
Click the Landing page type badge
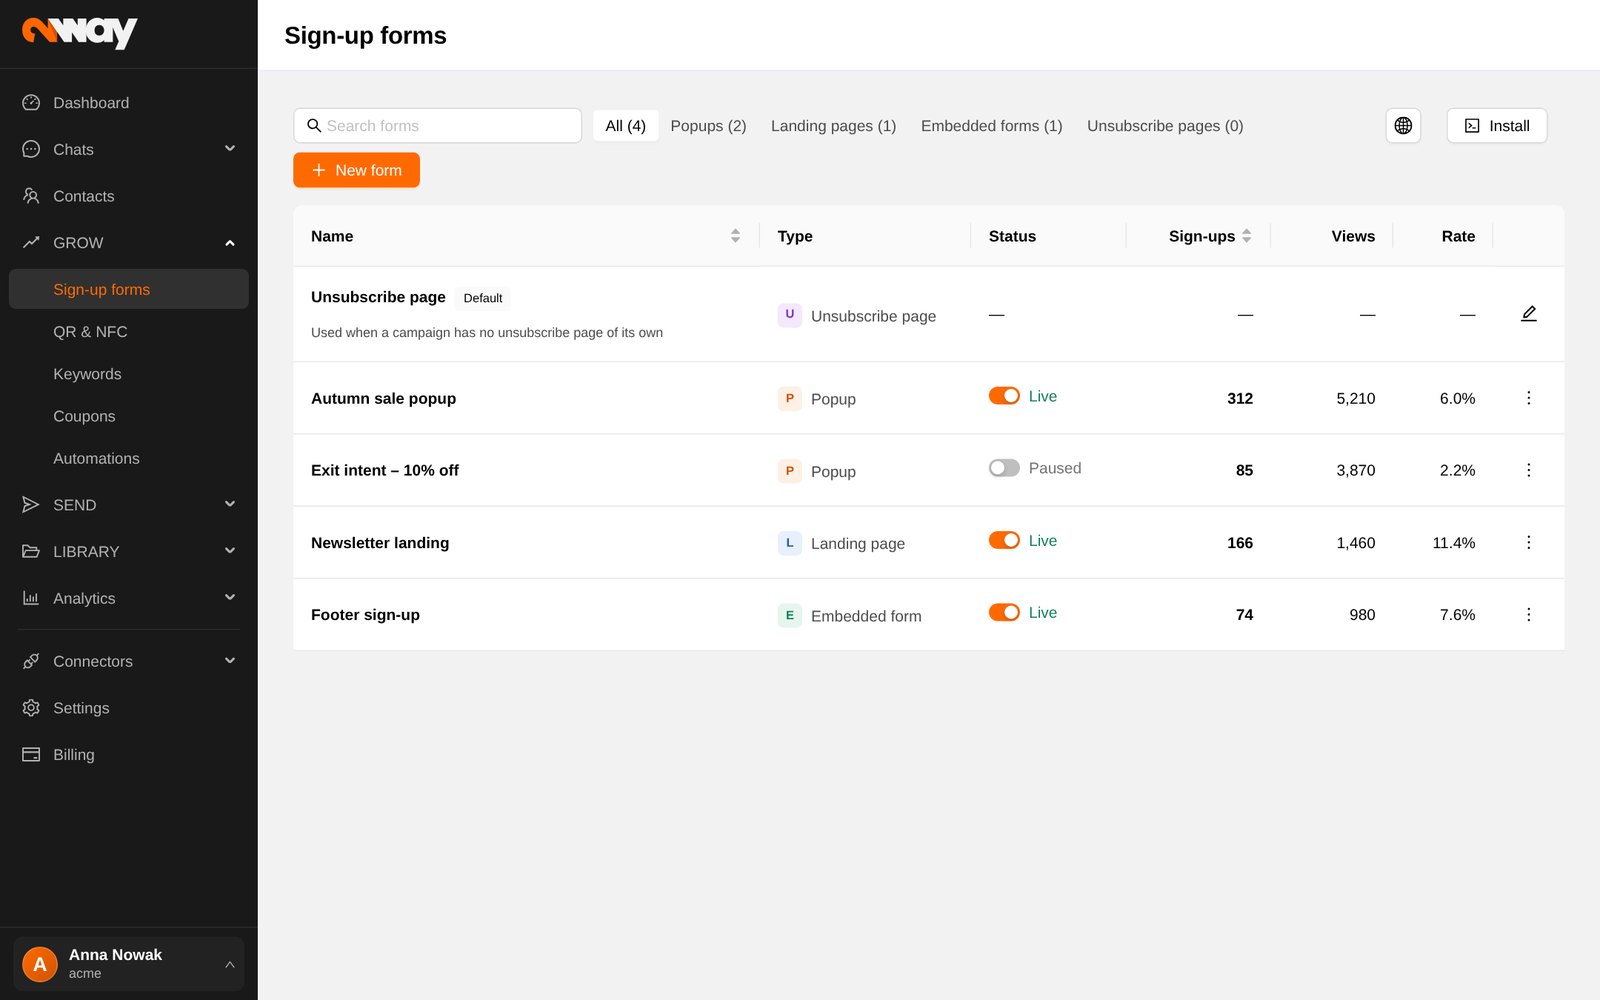tap(790, 543)
